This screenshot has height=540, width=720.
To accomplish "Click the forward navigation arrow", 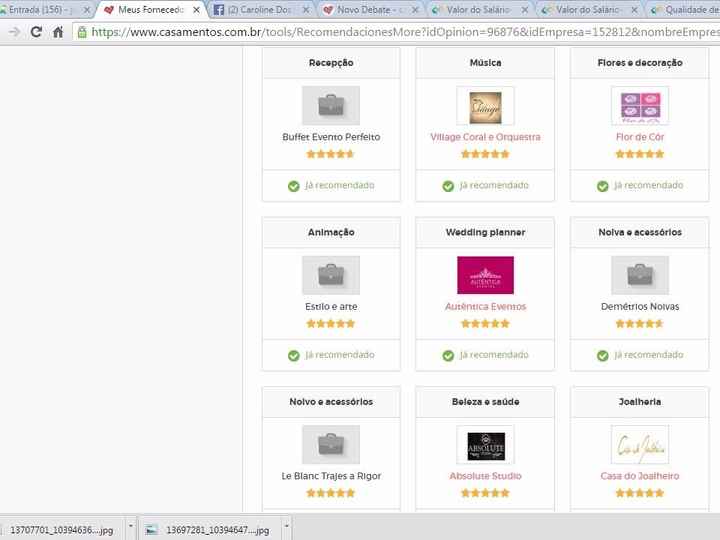I will pos(15,32).
